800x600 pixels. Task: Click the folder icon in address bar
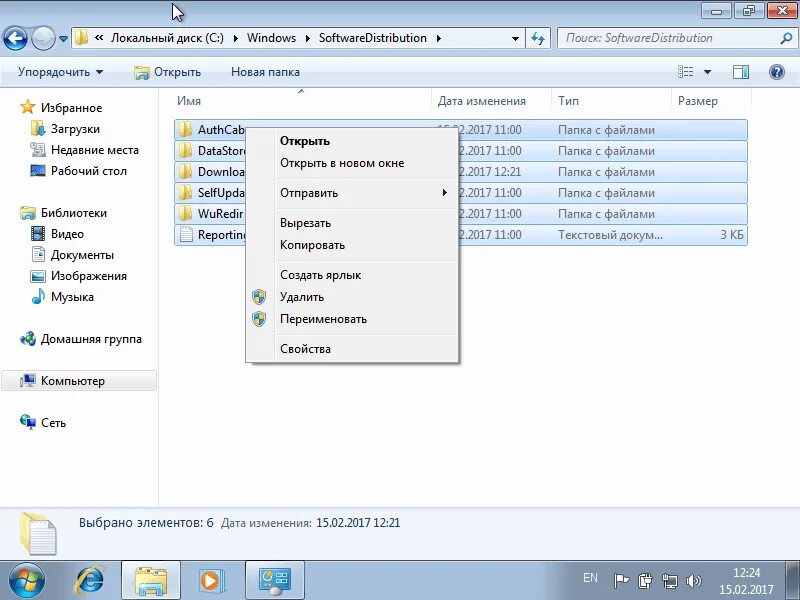pyautogui.click(x=81, y=38)
